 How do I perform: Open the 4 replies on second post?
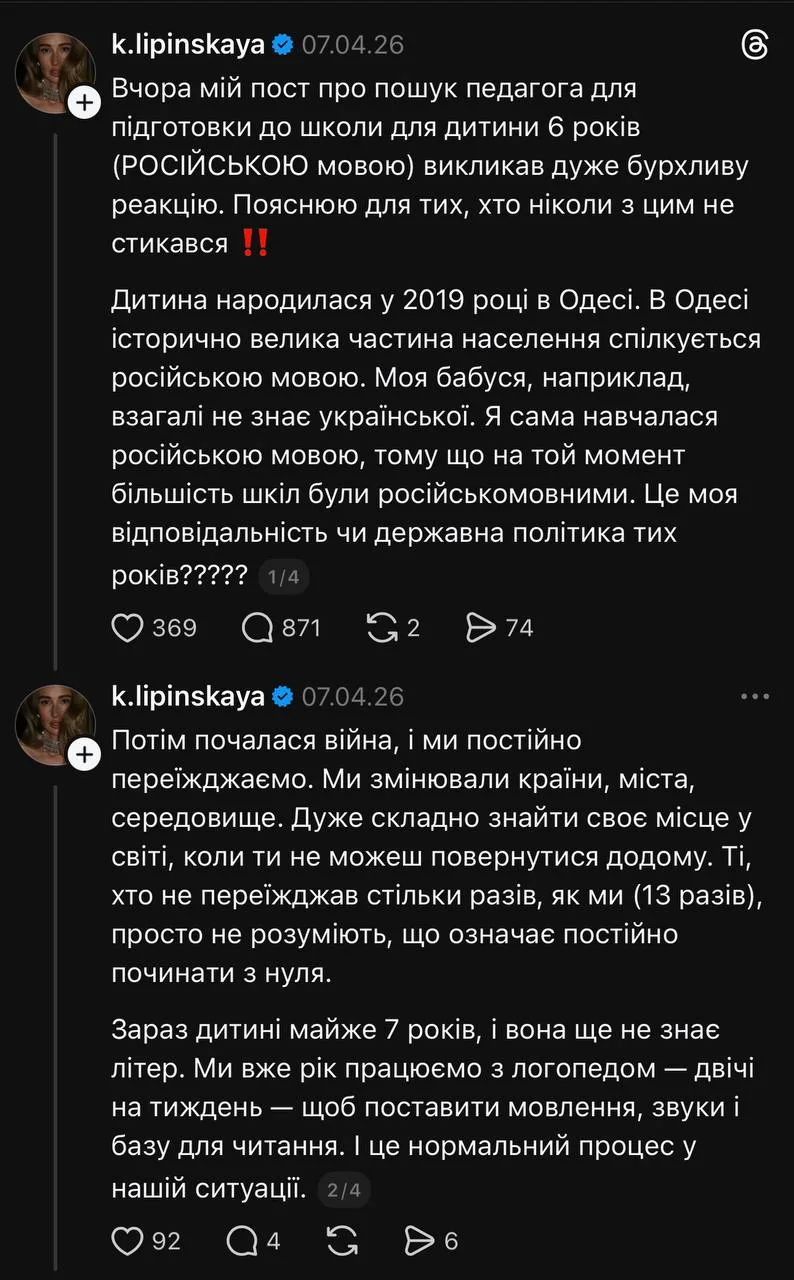pyautogui.click(x=243, y=1241)
